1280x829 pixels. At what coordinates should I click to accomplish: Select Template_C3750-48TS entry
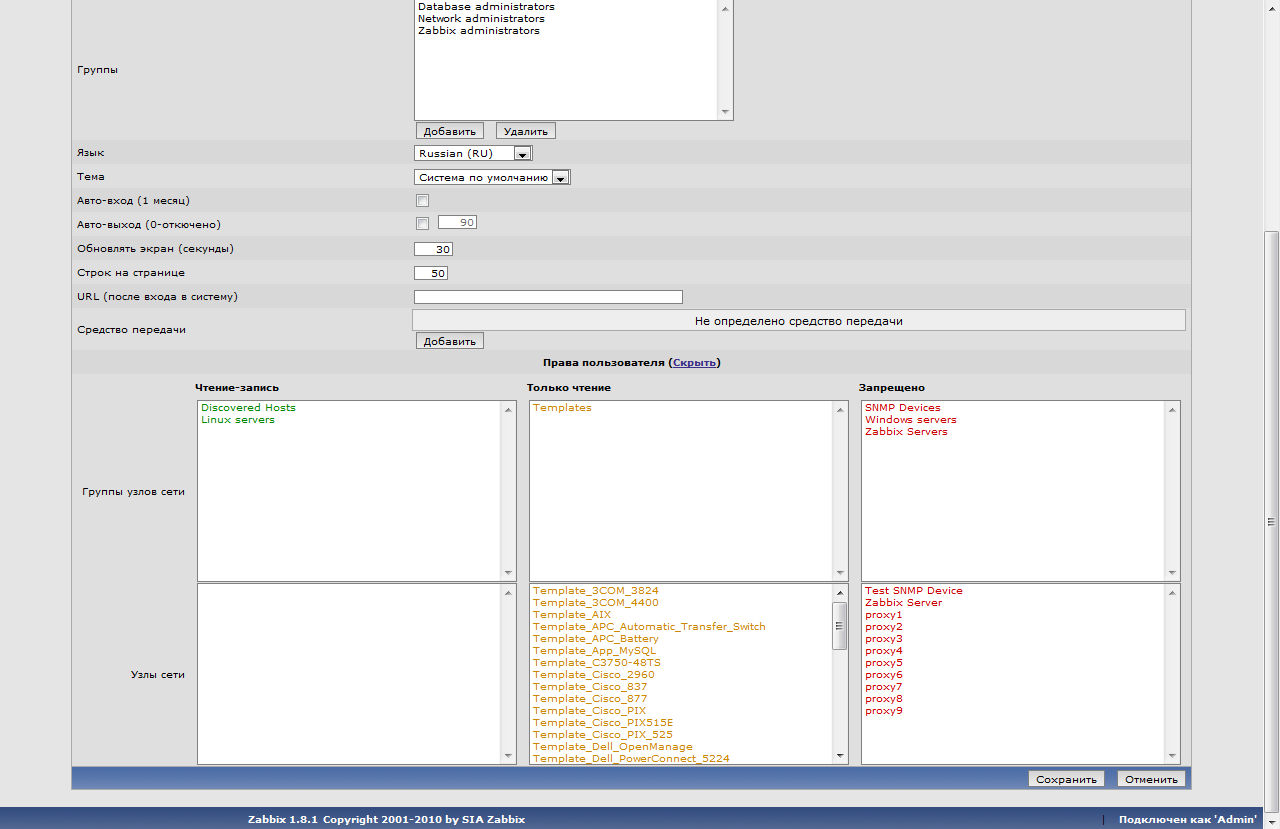tap(597, 663)
